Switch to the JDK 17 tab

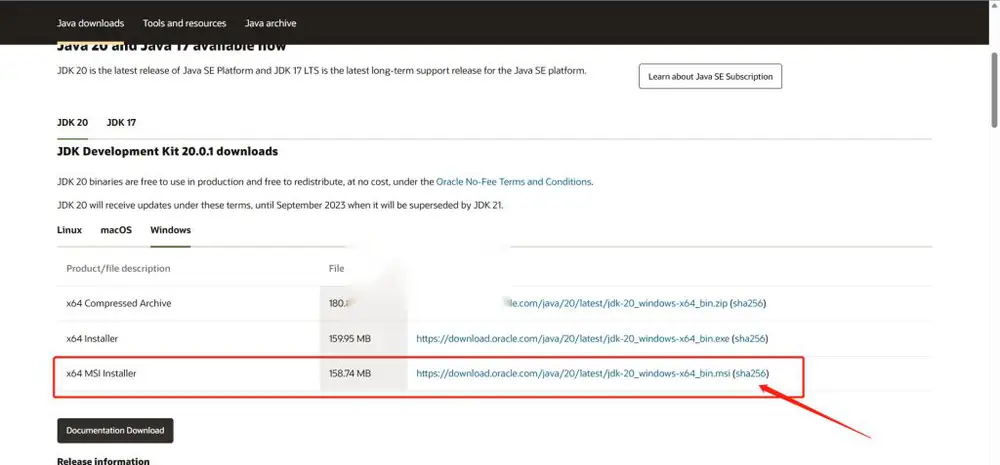click(121, 122)
